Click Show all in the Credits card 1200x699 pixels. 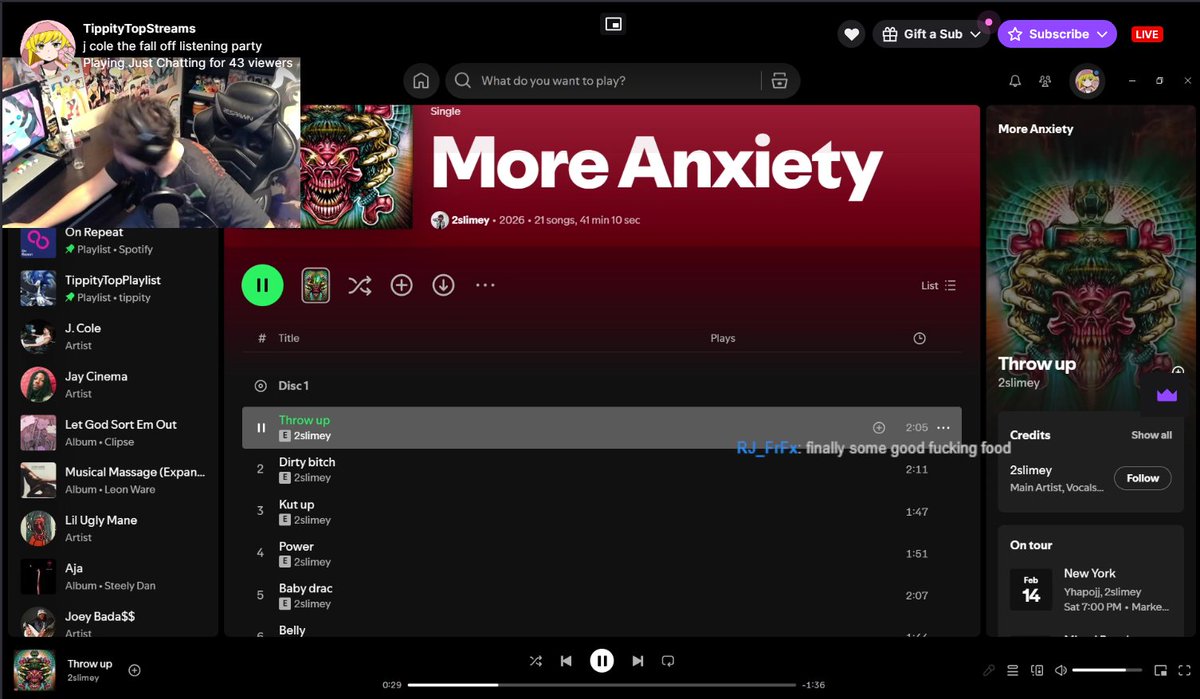click(x=1151, y=435)
